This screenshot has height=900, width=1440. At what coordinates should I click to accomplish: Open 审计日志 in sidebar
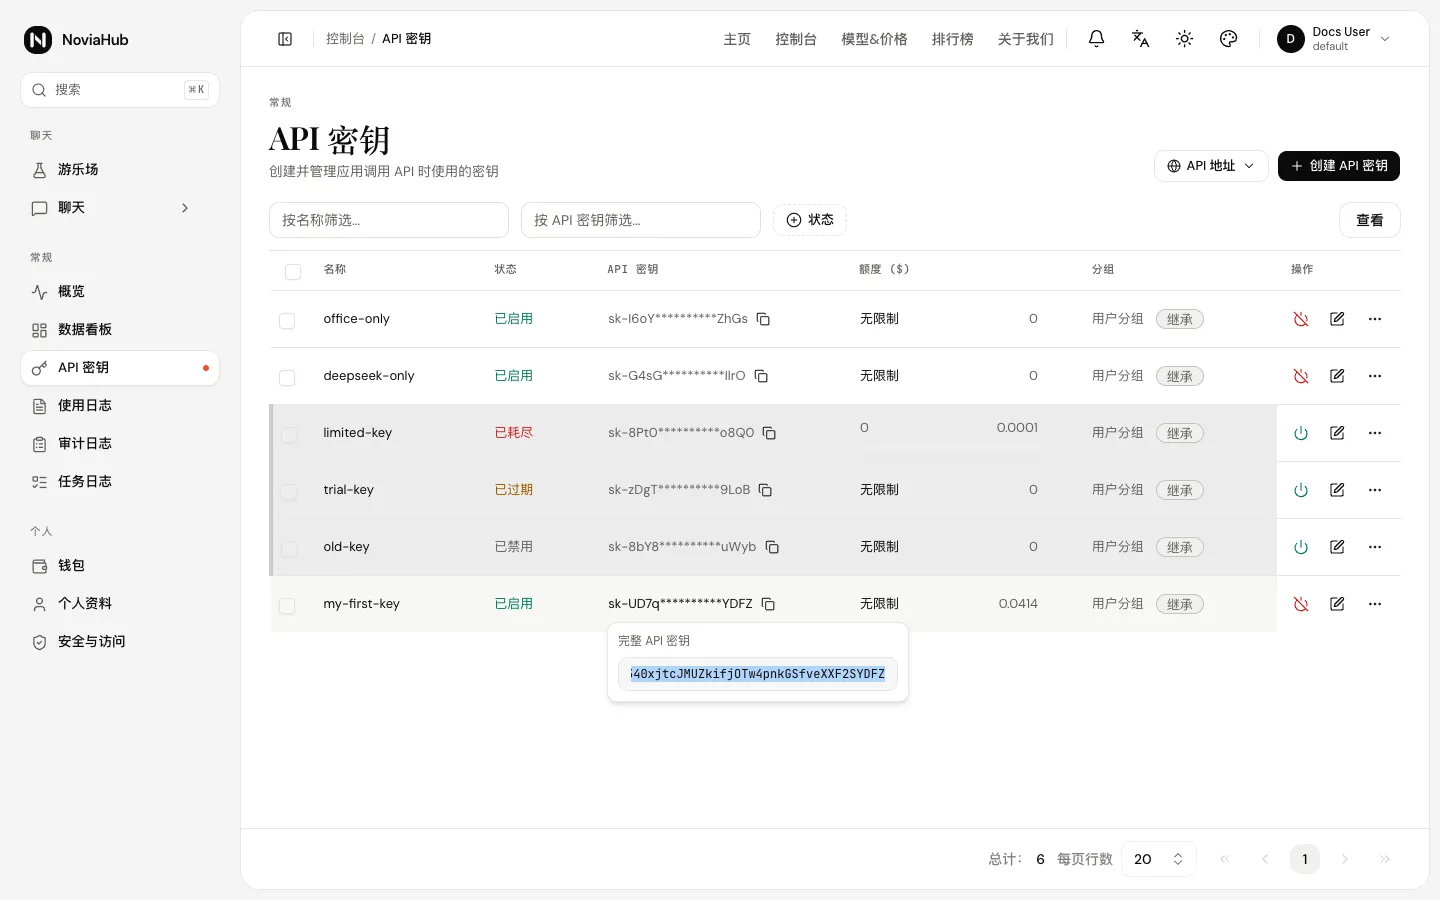(x=120, y=444)
